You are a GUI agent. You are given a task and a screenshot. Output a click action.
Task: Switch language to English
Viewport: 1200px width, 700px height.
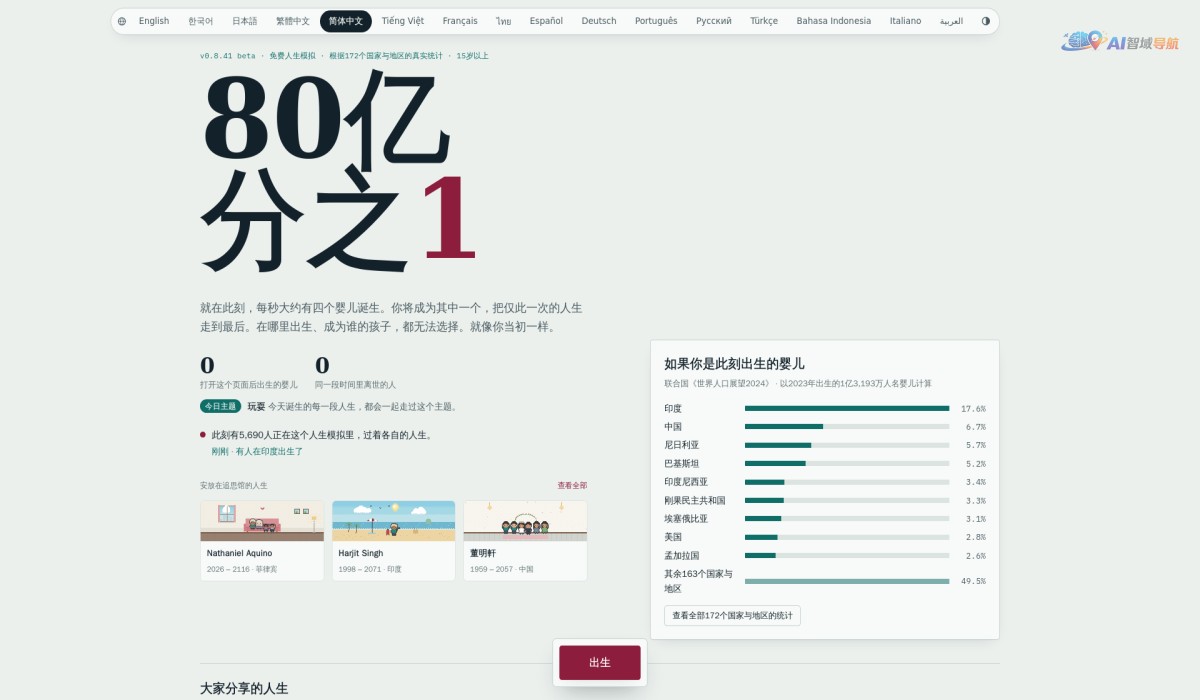coord(154,21)
